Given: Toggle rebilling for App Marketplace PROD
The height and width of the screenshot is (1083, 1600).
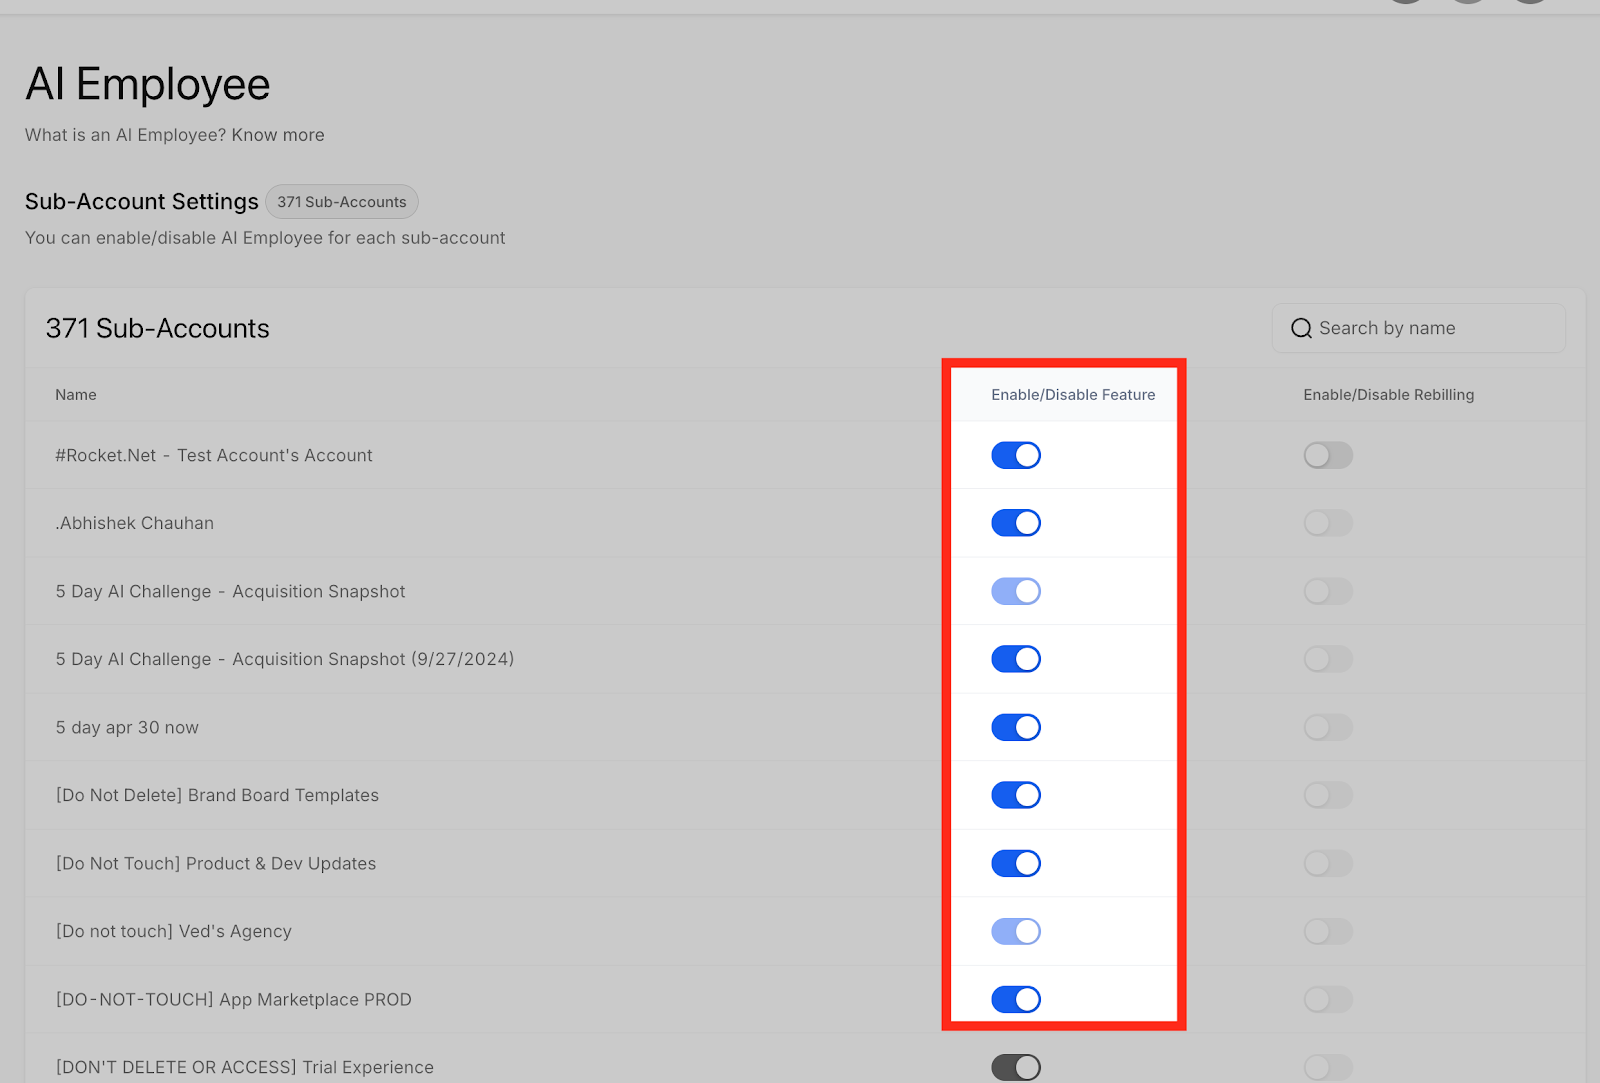Looking at the screenshot, I should click(1328, 999).
